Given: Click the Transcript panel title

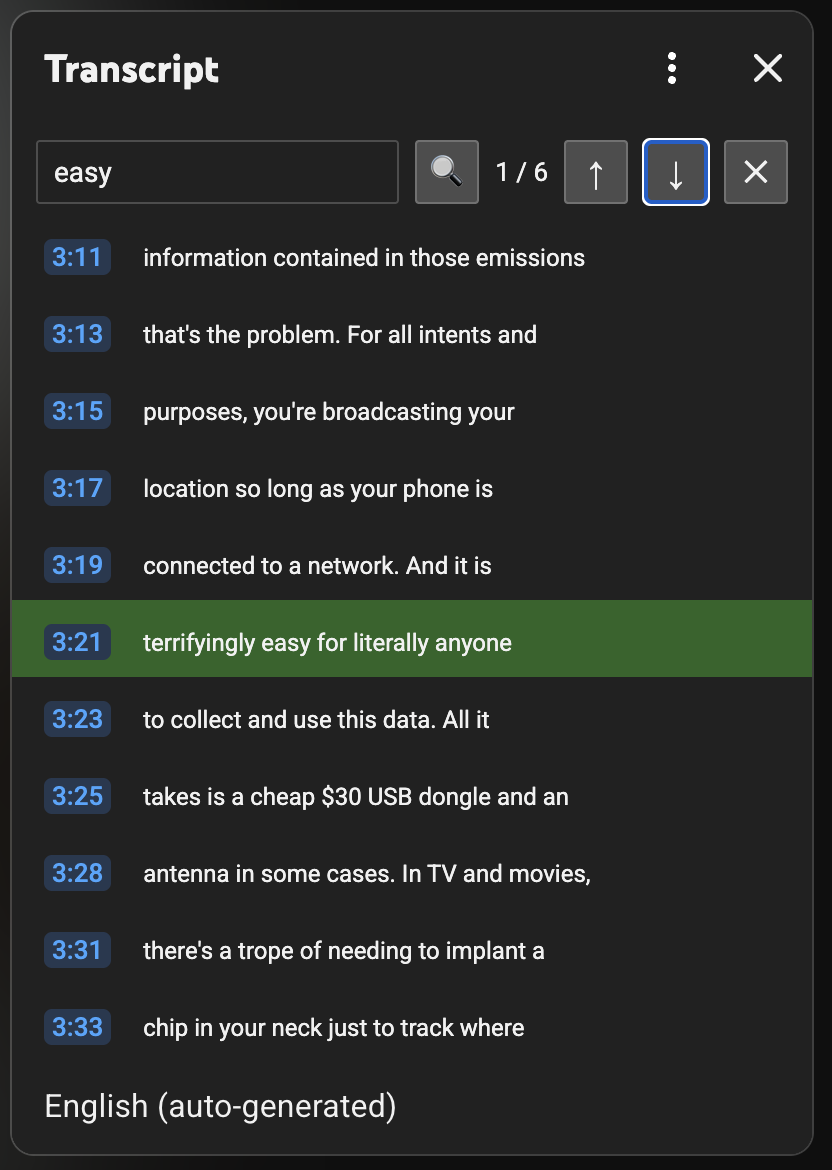Looking at the screenshot, I should tap(131, 68).
